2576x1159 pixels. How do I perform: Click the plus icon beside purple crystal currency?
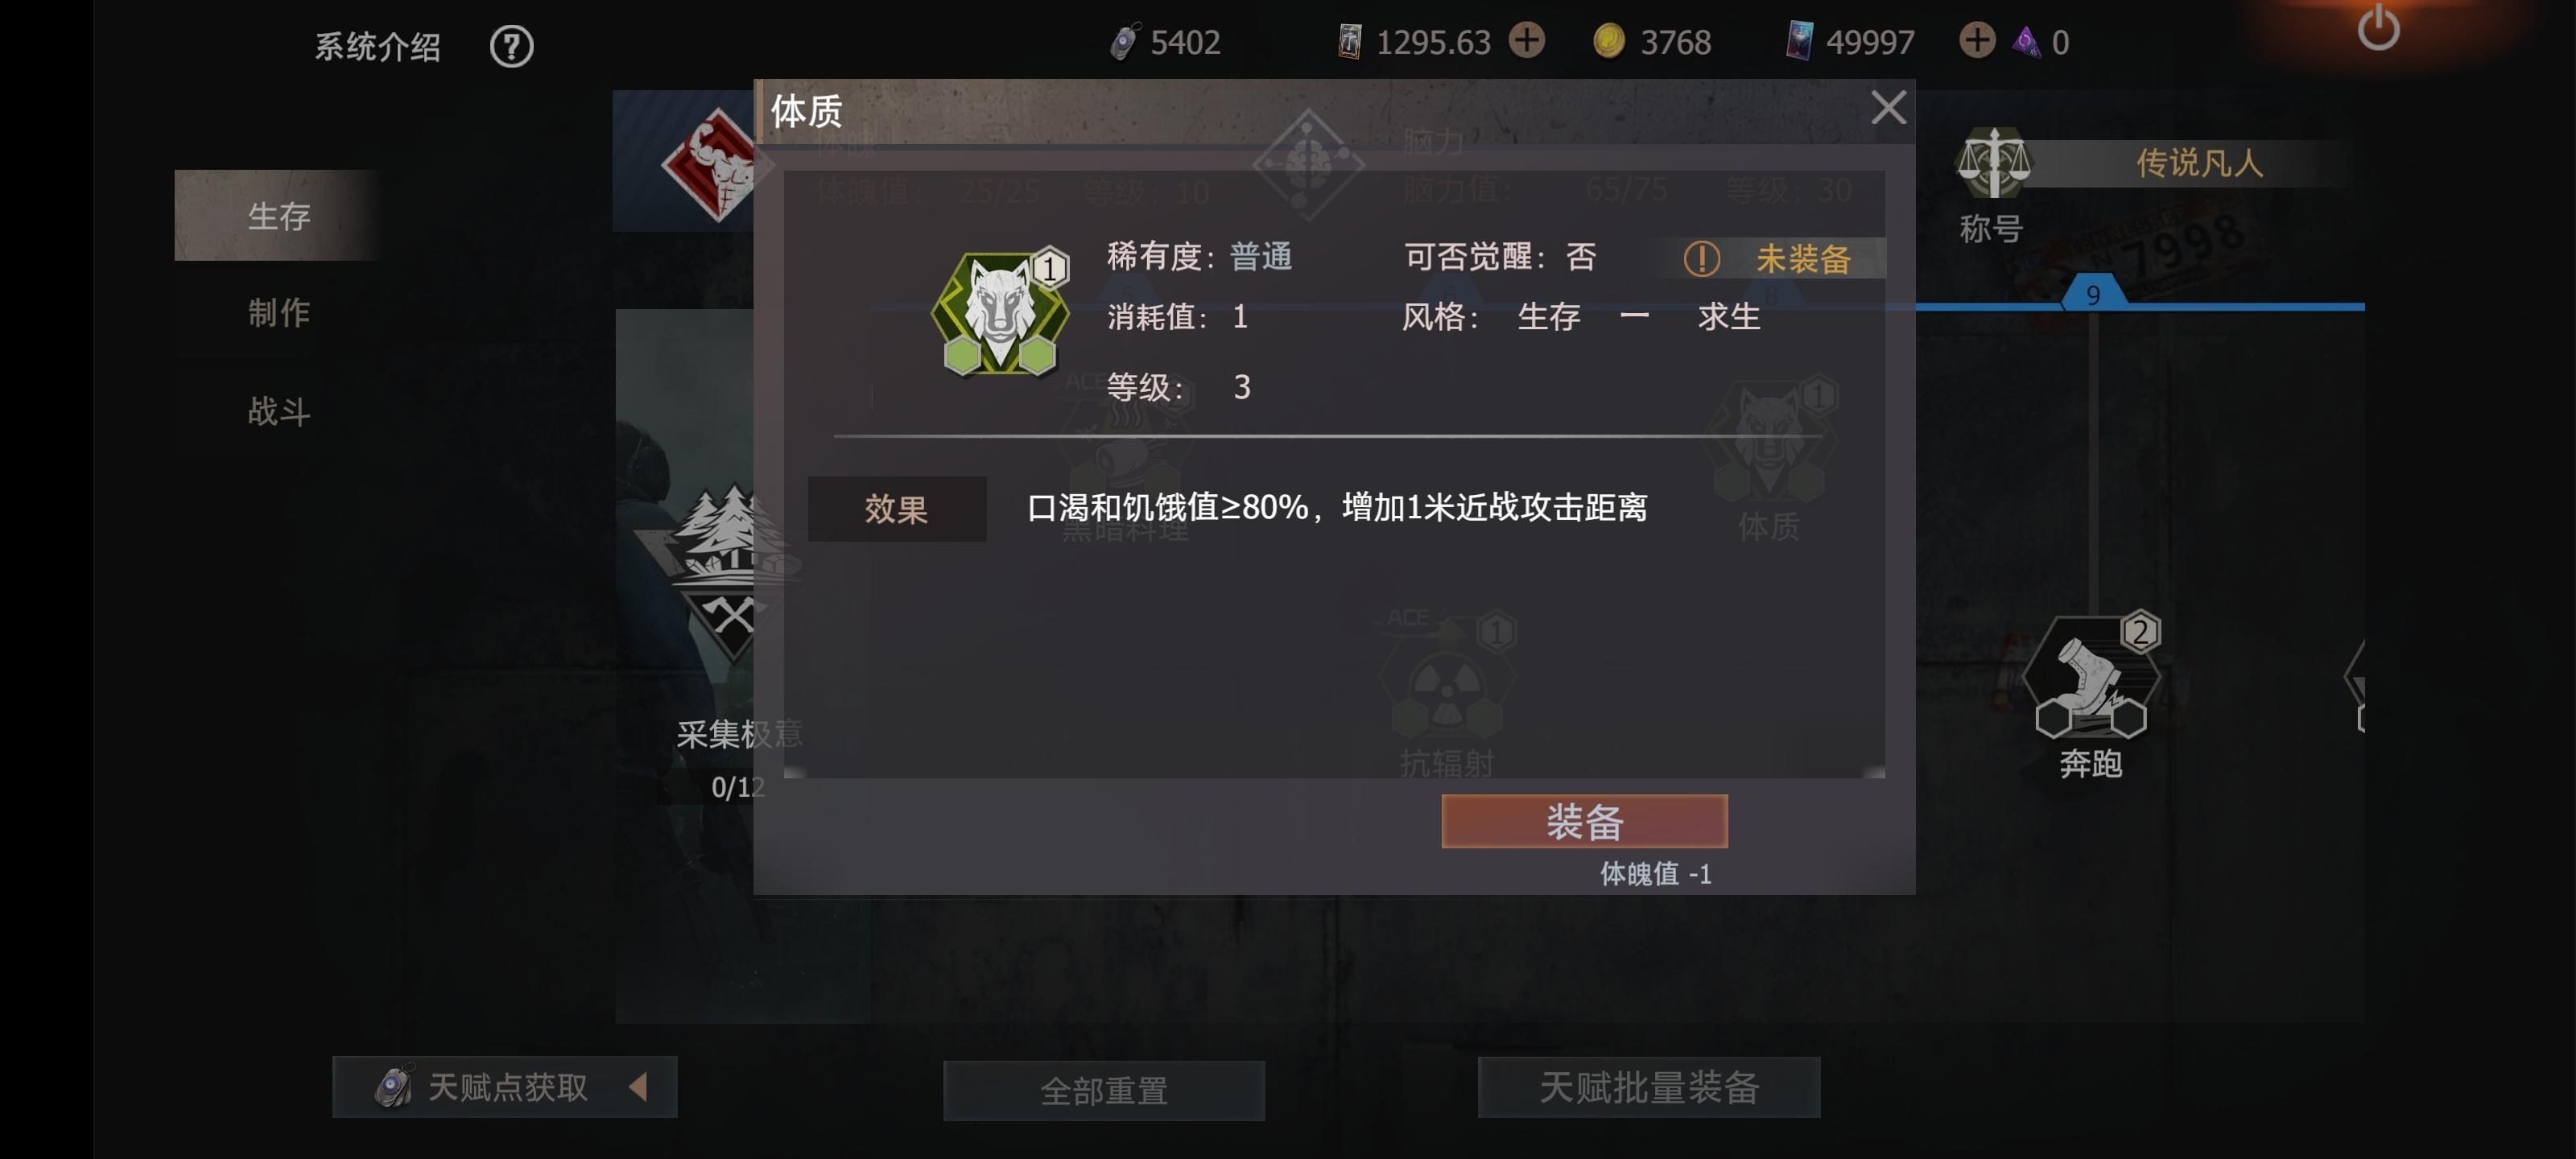pos(1976,41)
